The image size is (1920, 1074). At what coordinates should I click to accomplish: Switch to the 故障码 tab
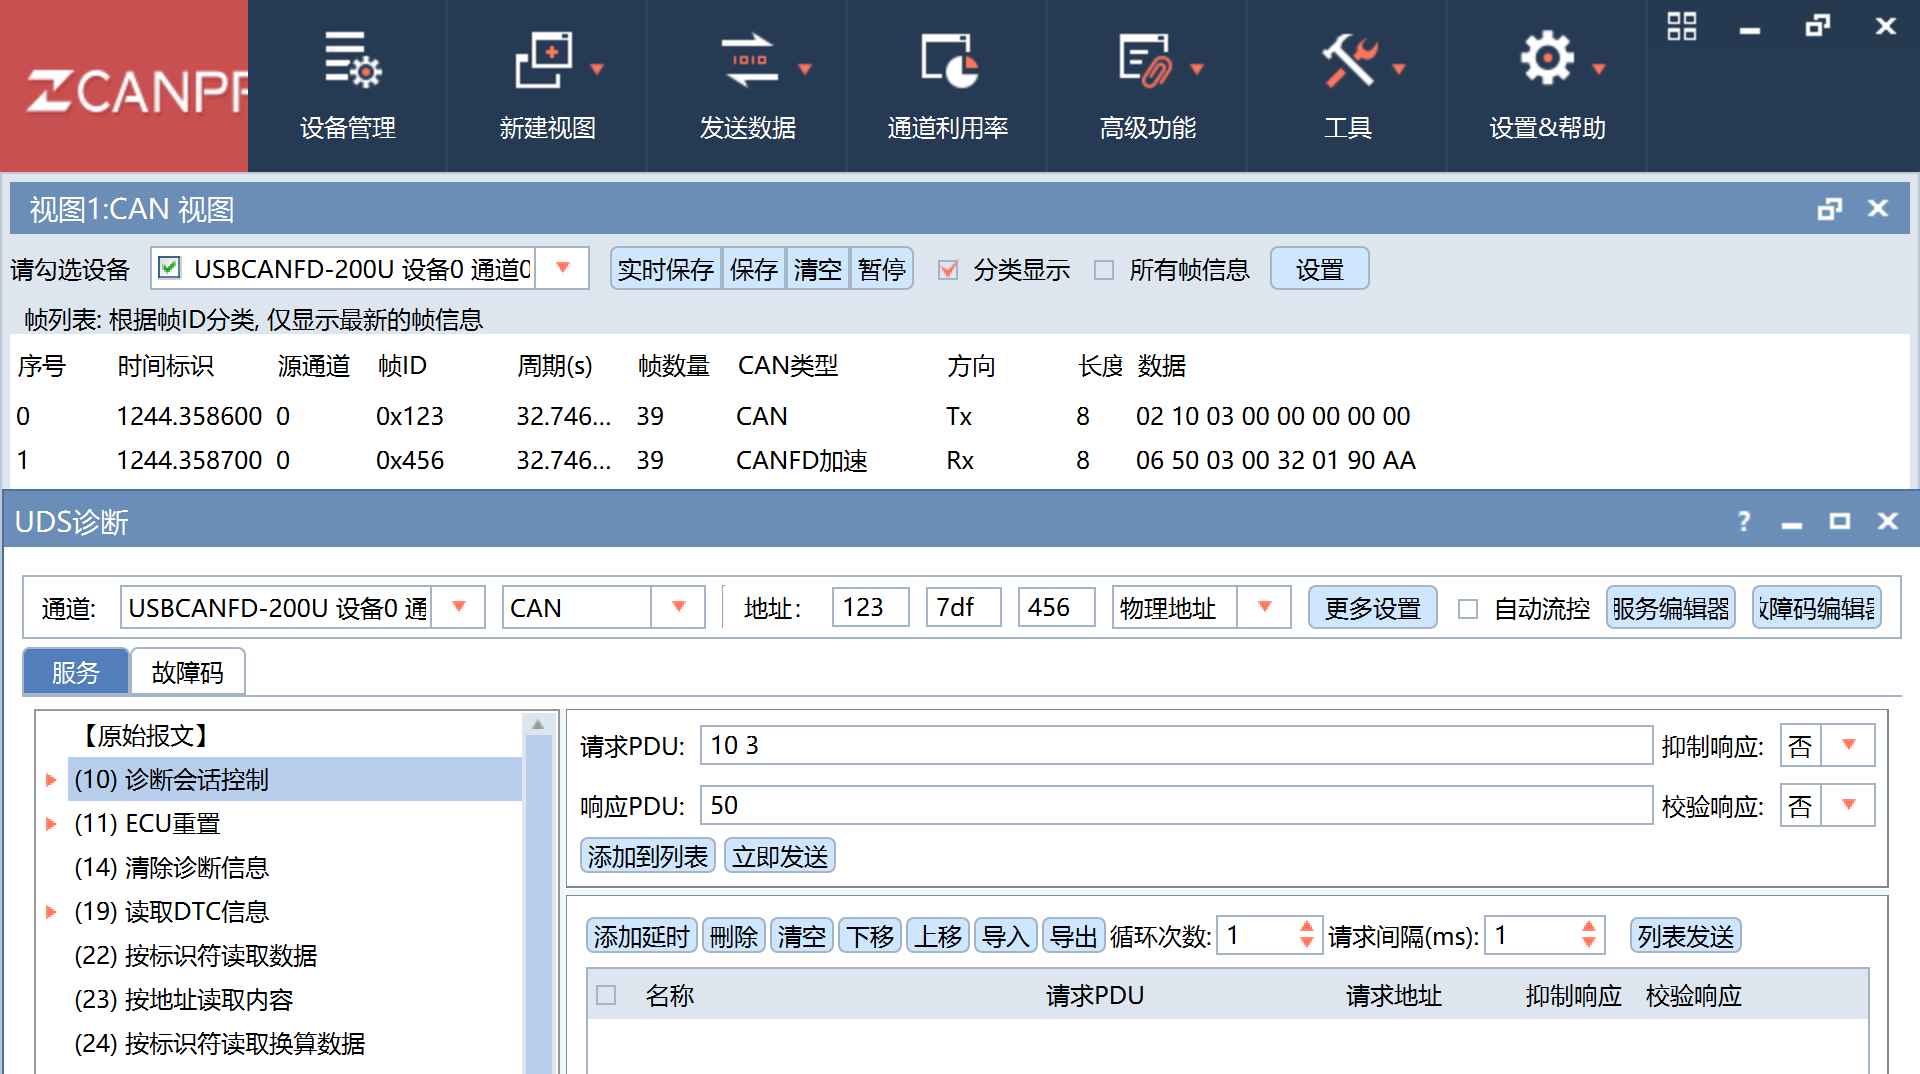tap(187, 672)
